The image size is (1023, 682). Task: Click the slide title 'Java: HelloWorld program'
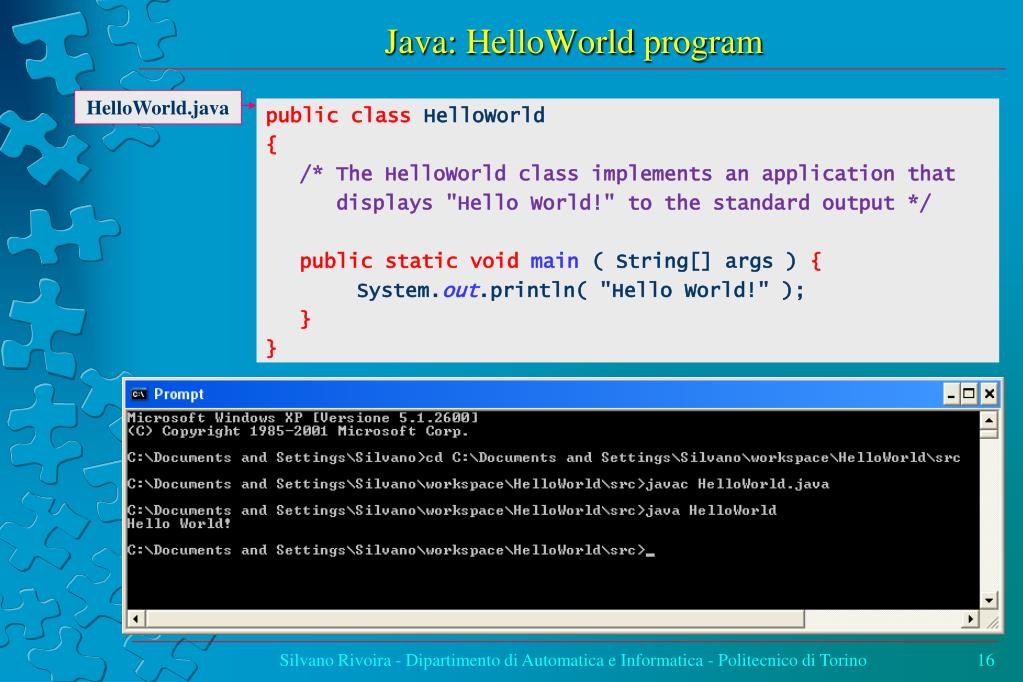pyautogui.click(x=573, y=42)
